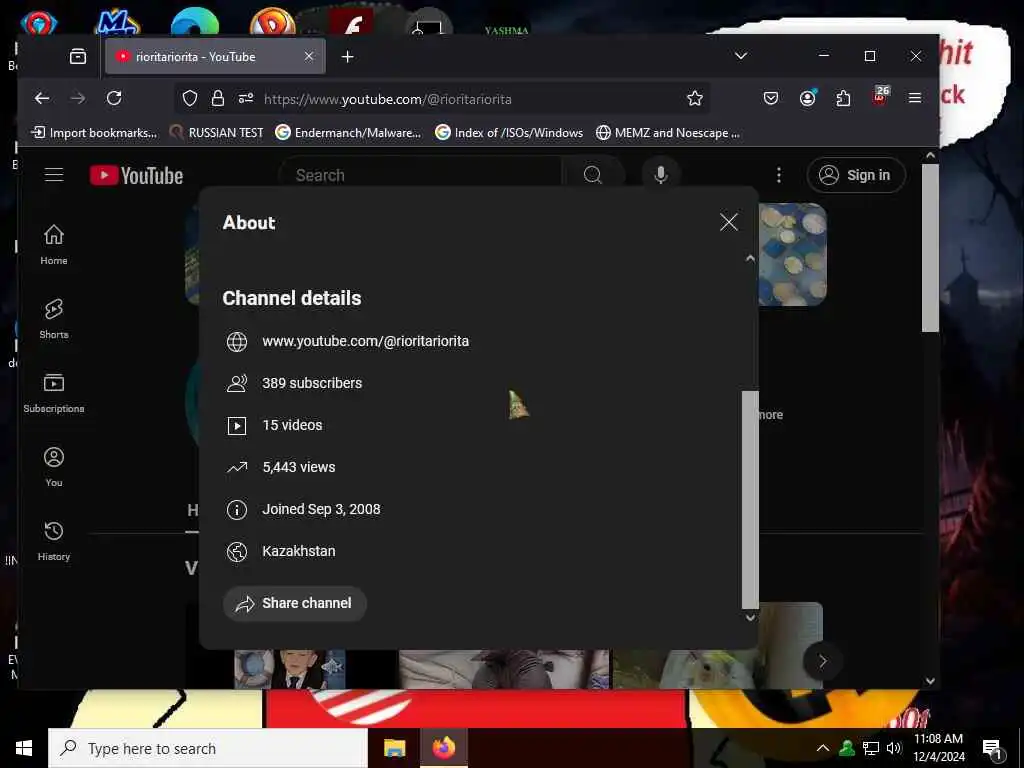
Task: Open File Explorer from taskbar
Action: pos(394,748)
